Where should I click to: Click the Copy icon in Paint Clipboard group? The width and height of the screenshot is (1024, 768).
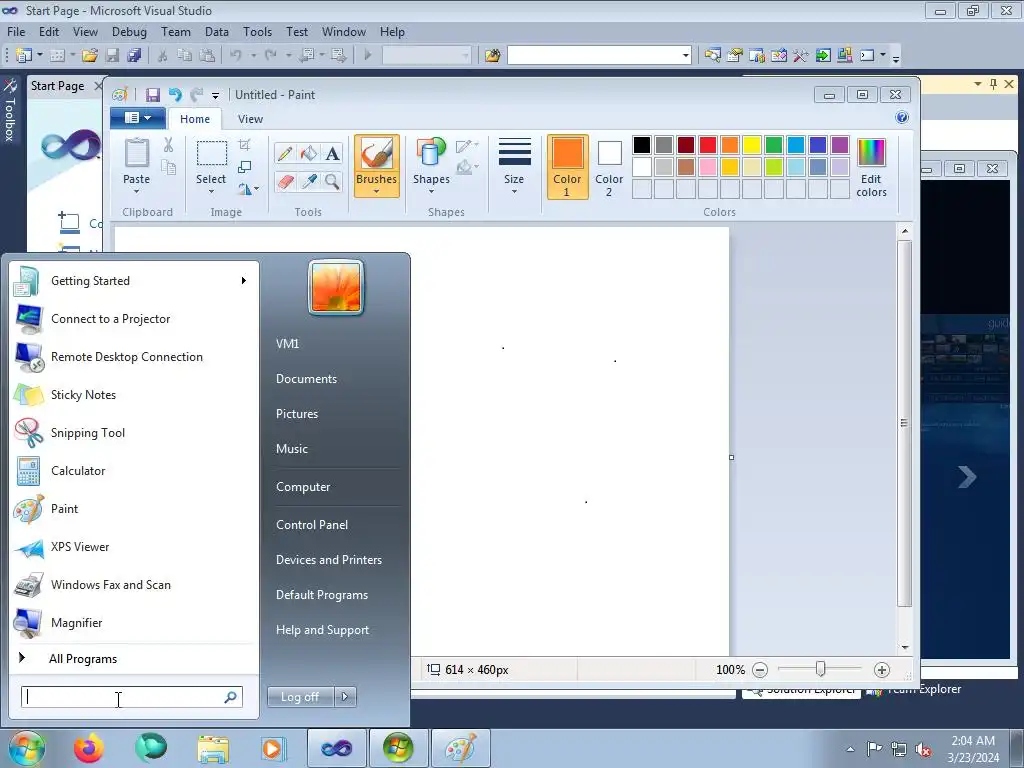168,168
